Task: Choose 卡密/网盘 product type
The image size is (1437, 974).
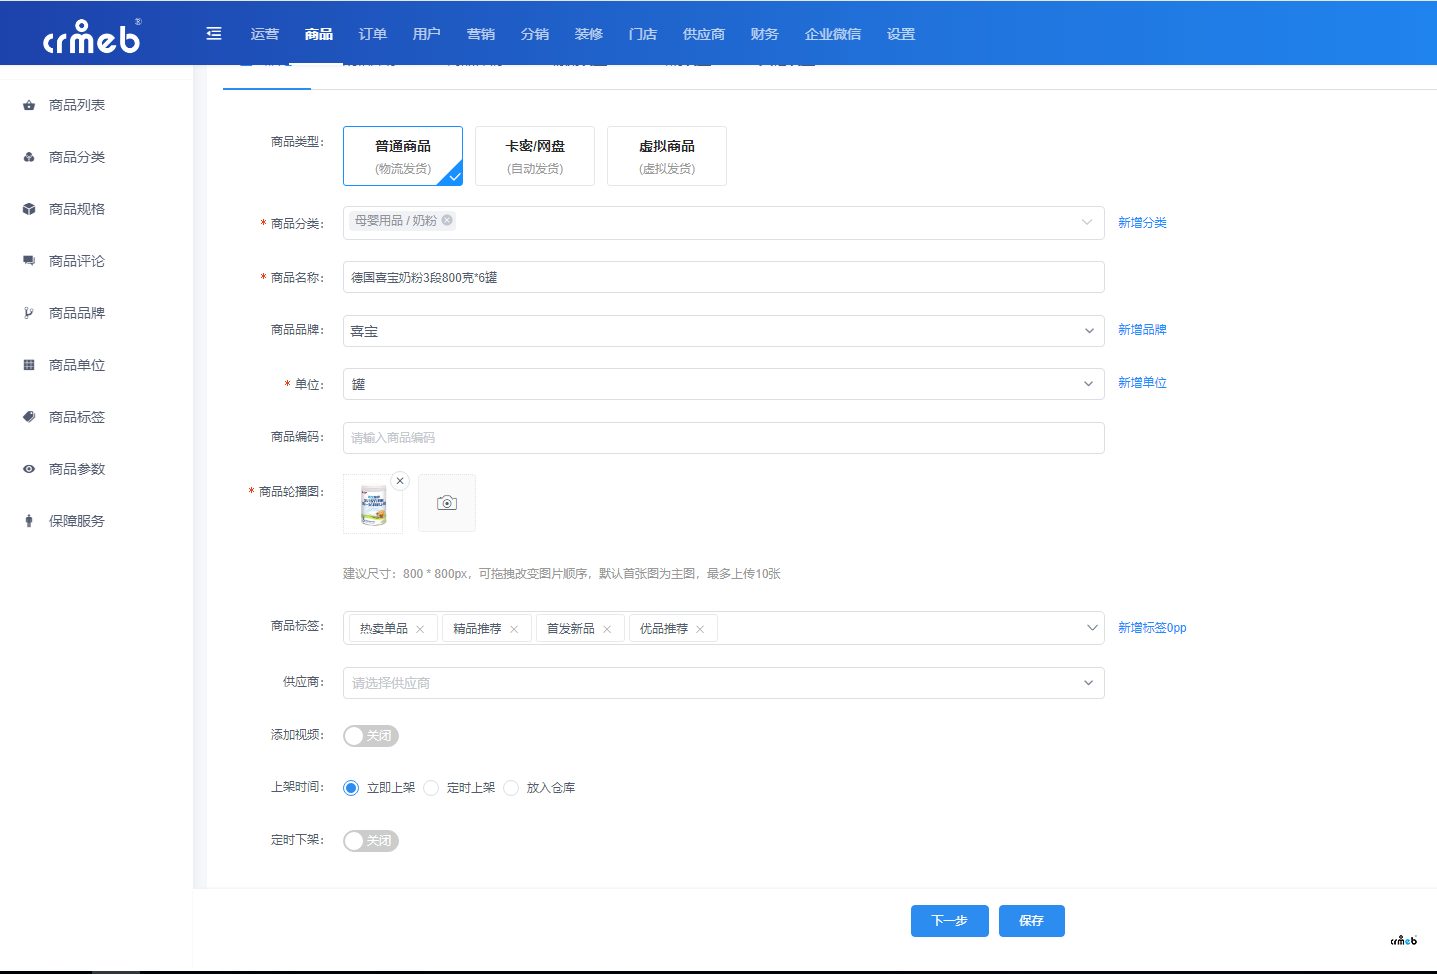Action: [535, 156]
